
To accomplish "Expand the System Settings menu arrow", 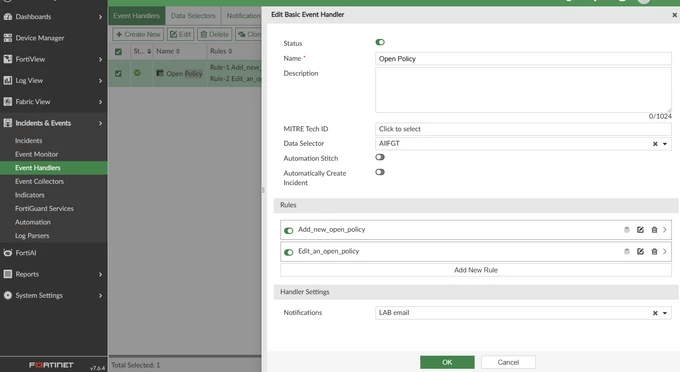I will tap(100, 296).
